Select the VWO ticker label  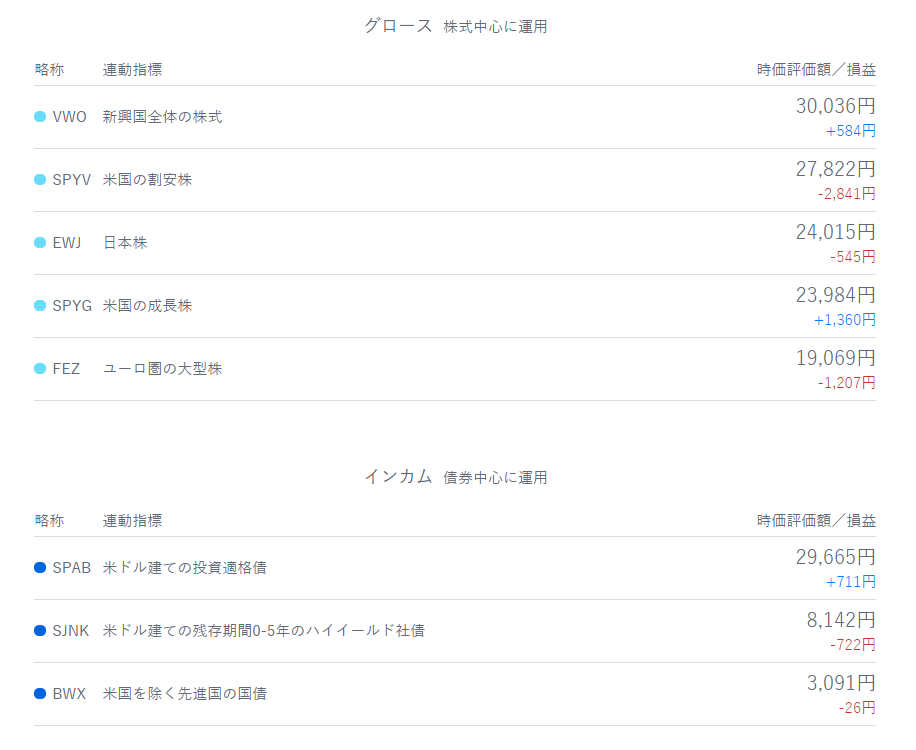[x=69, y=117]
